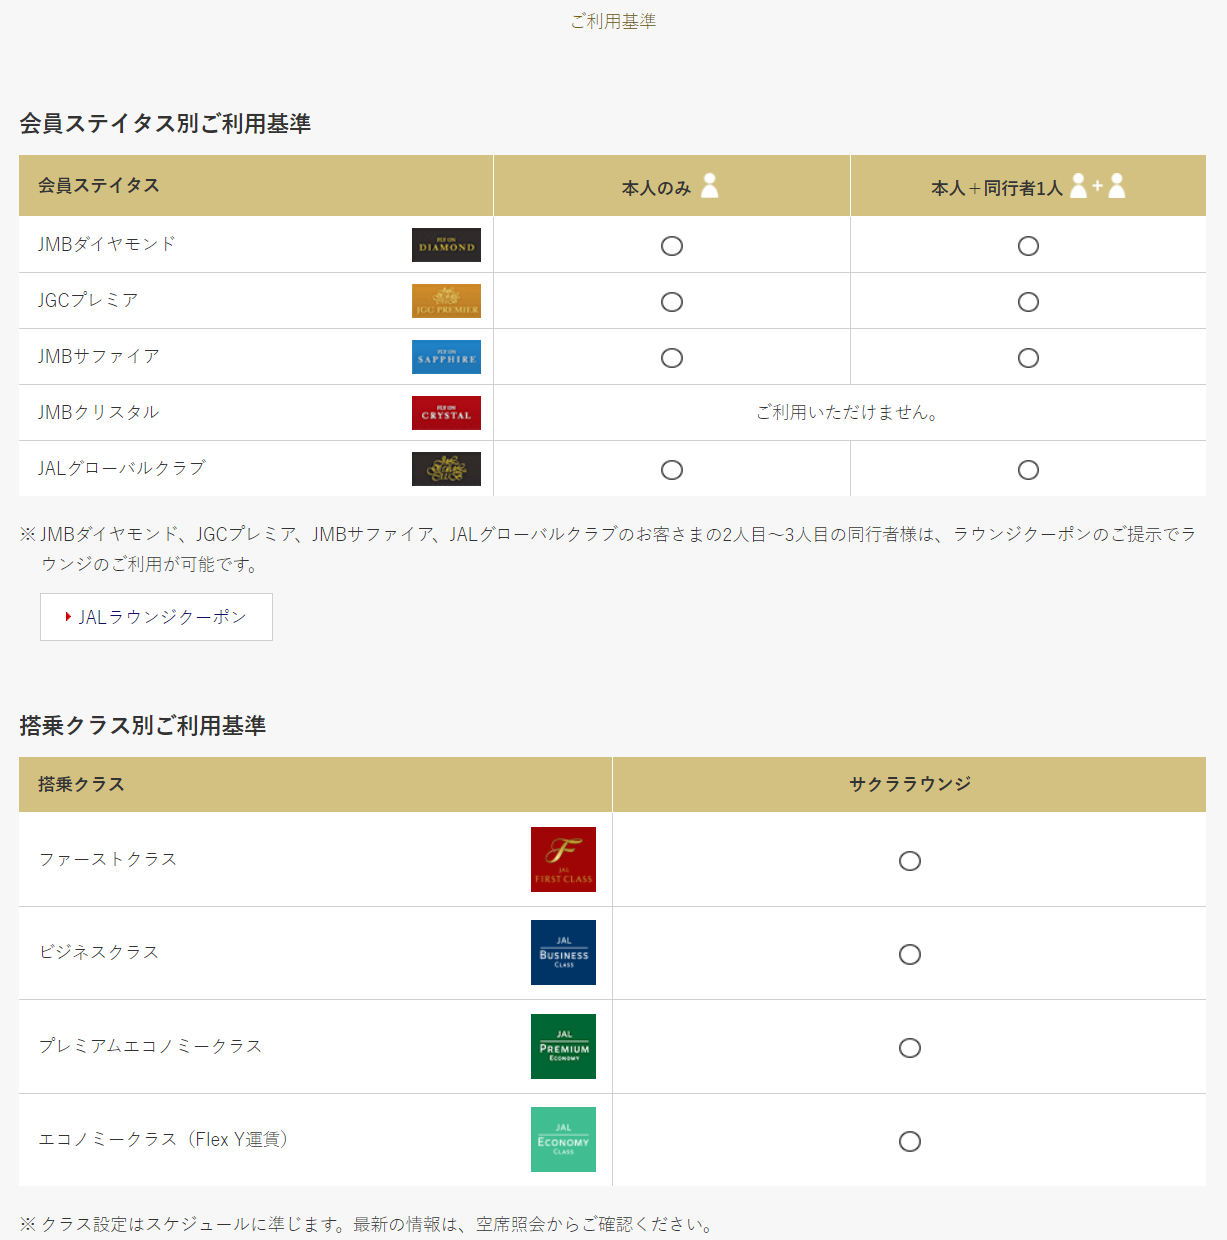Click the JMB Diamond status badge

coord(446,245)
